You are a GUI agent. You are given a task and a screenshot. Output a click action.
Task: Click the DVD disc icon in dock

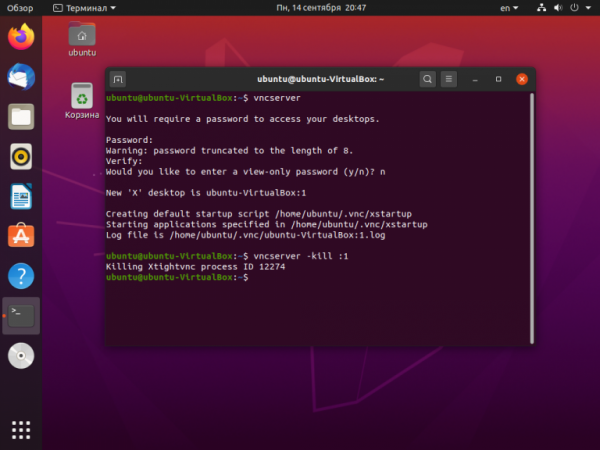coord(21,355)
